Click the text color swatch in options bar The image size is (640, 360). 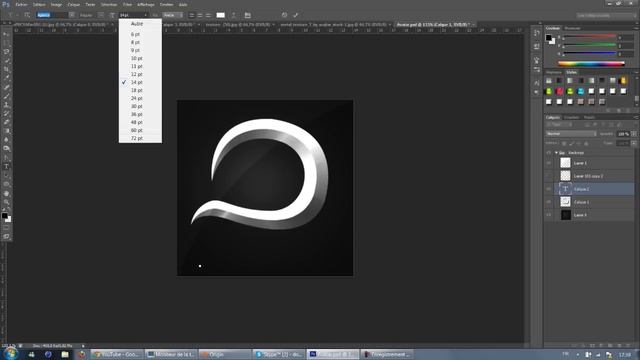coord(220,15)
